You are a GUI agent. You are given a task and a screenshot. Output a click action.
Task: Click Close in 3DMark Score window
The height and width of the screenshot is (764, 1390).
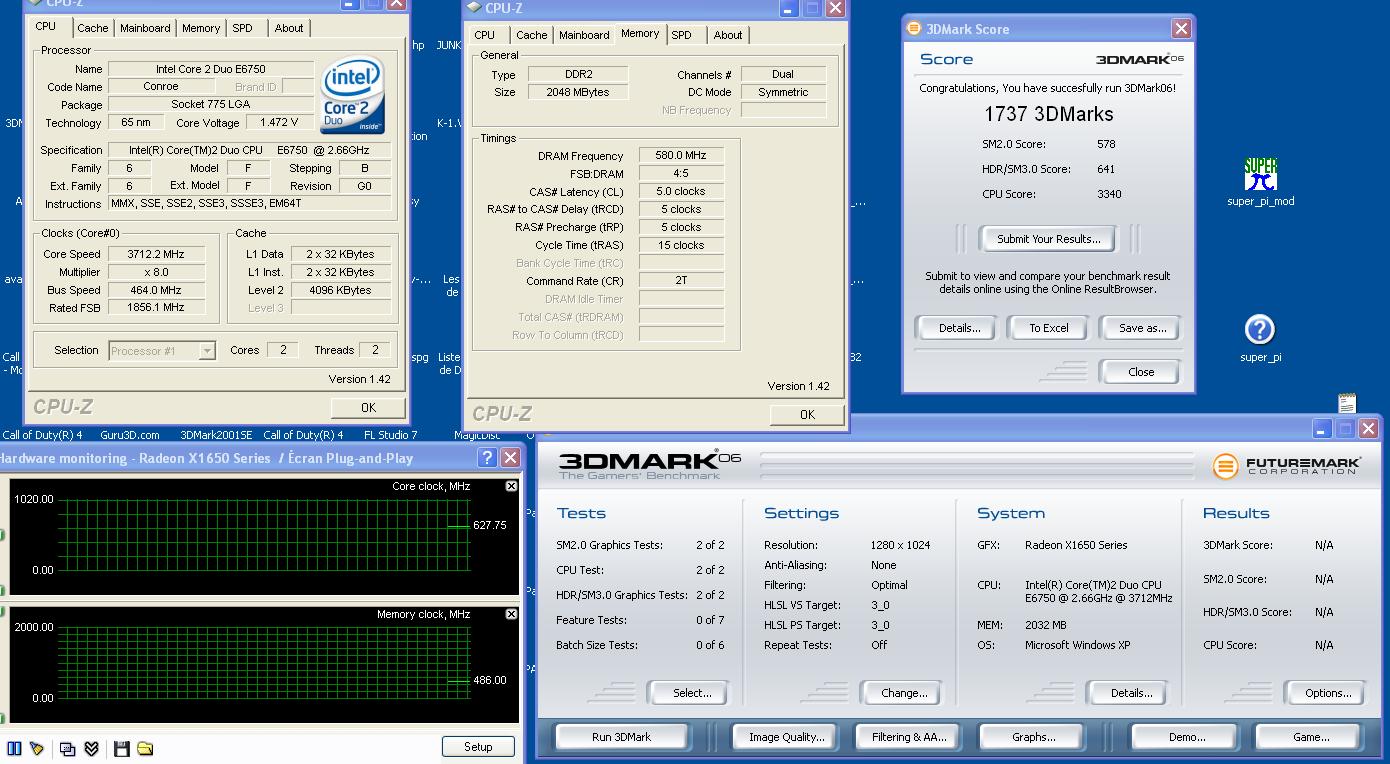[1141, 371]
